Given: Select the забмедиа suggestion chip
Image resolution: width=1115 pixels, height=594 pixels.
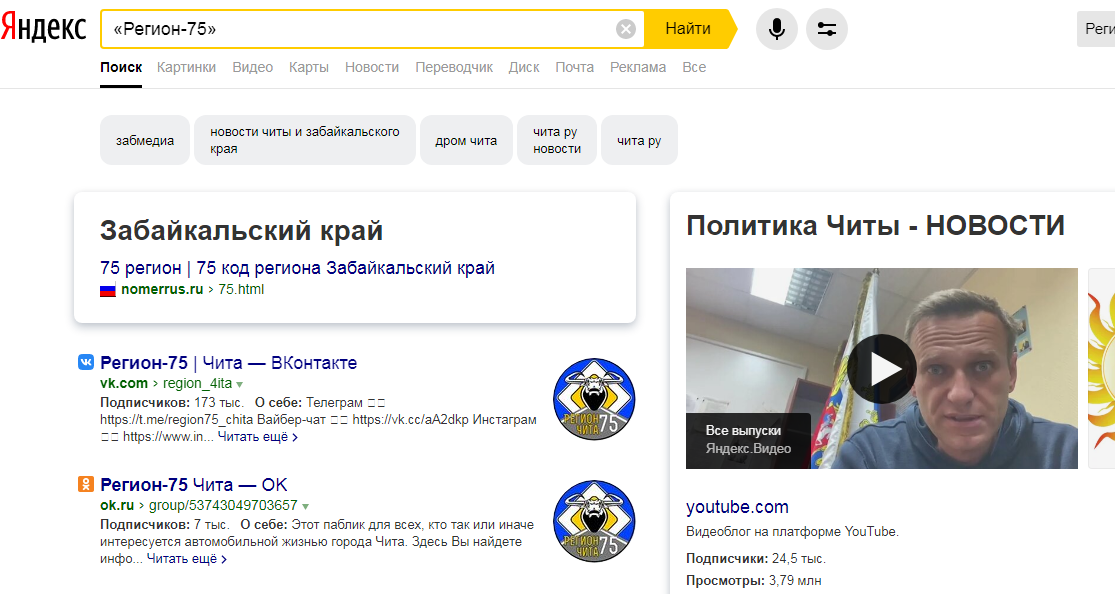Looking at the screenshot, I should 145,140.
